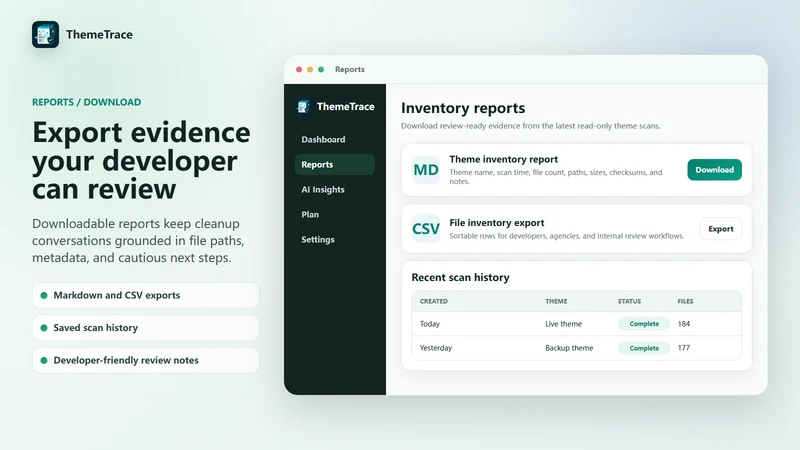Click the Live theme cell
Screen dimensions: 800x450
tap(563, 323)
